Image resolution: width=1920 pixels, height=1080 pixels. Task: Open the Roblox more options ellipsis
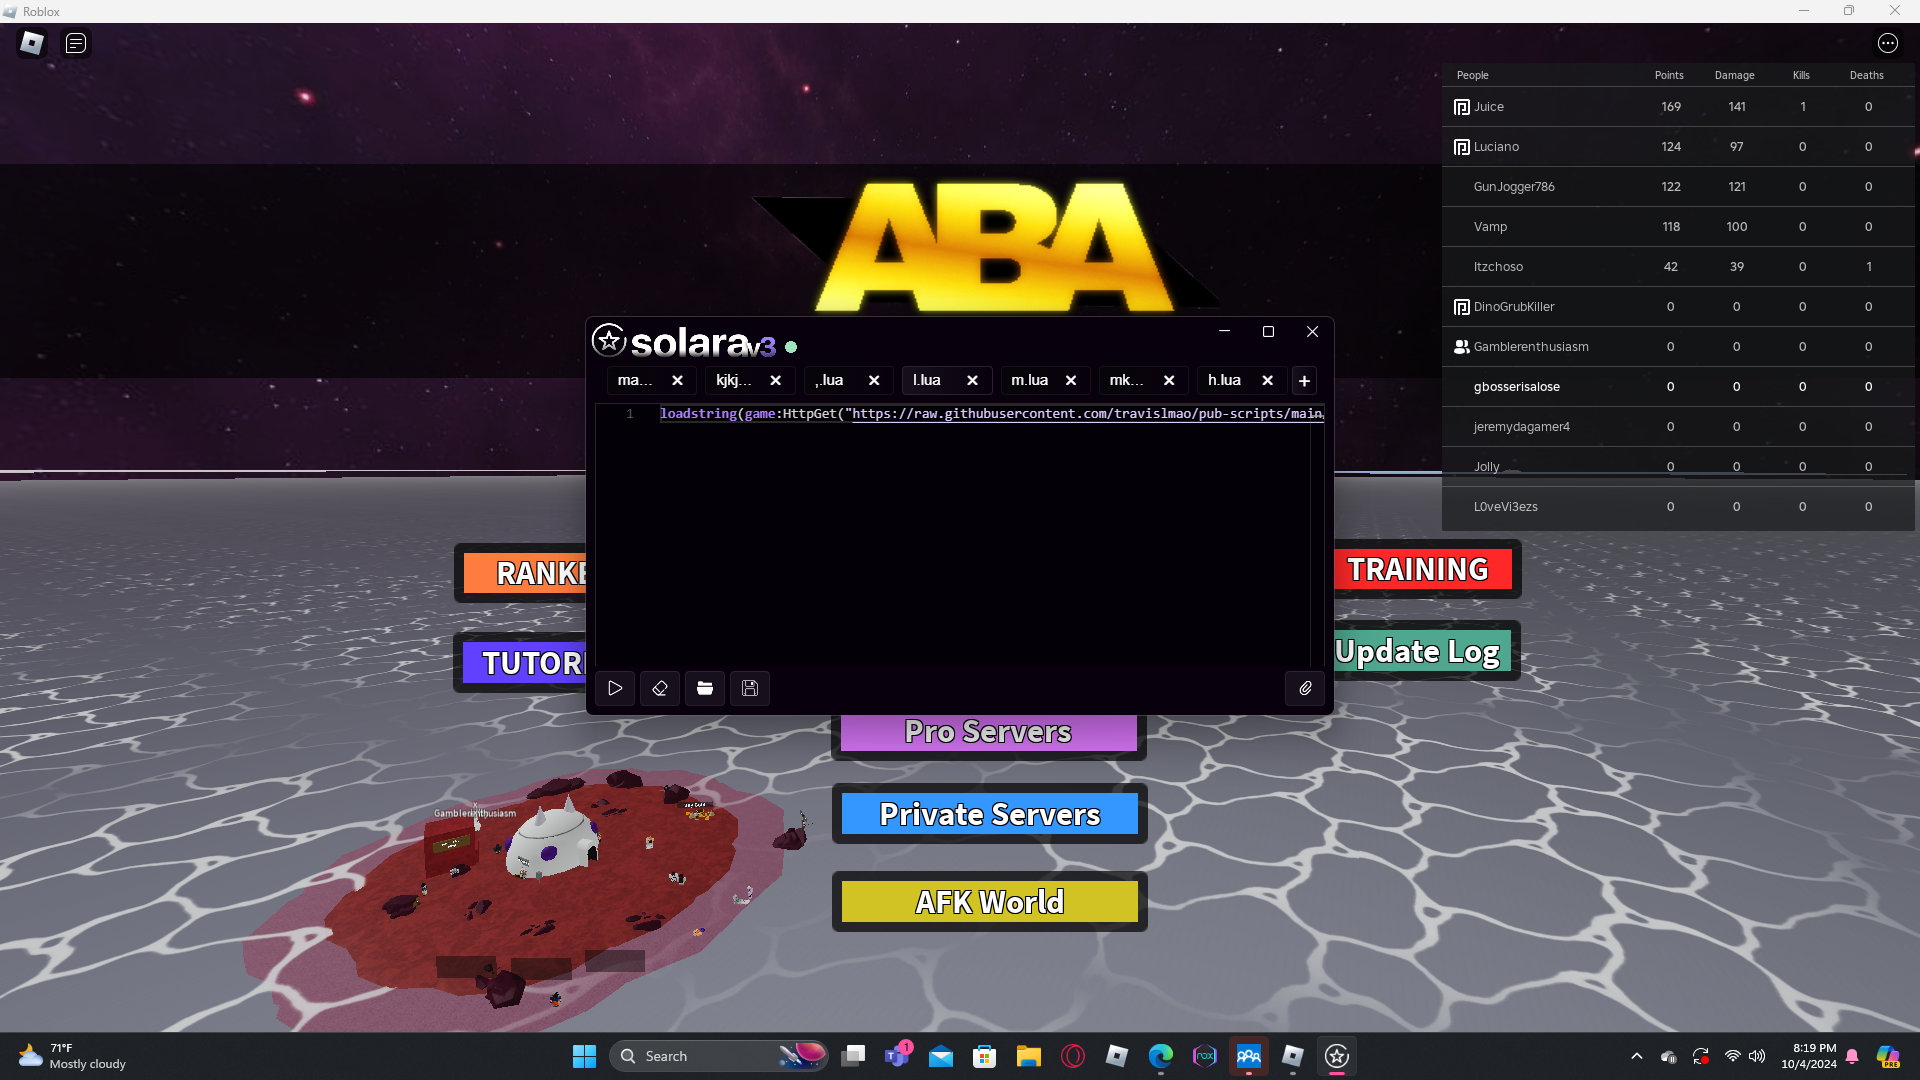tap(1888, 43)
